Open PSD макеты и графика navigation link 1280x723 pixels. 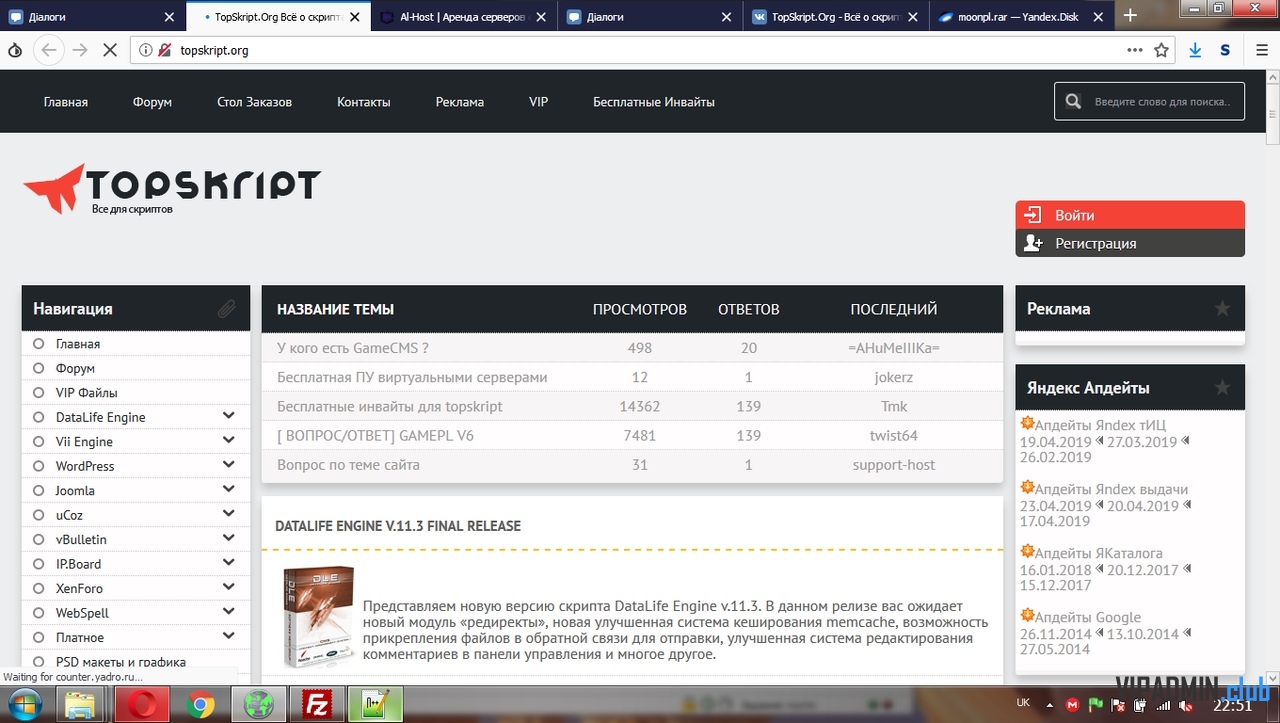click(x=121, y=661)
